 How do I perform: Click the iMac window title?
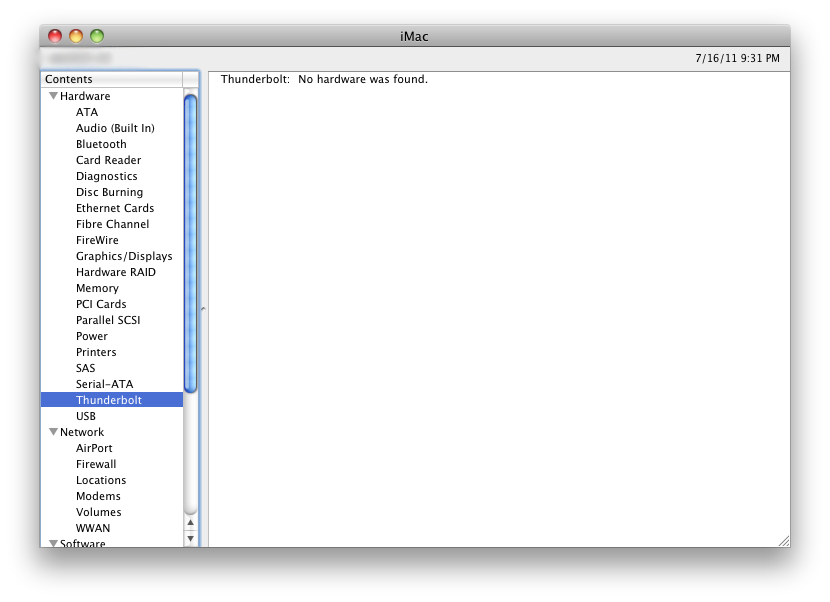[414, 37]
